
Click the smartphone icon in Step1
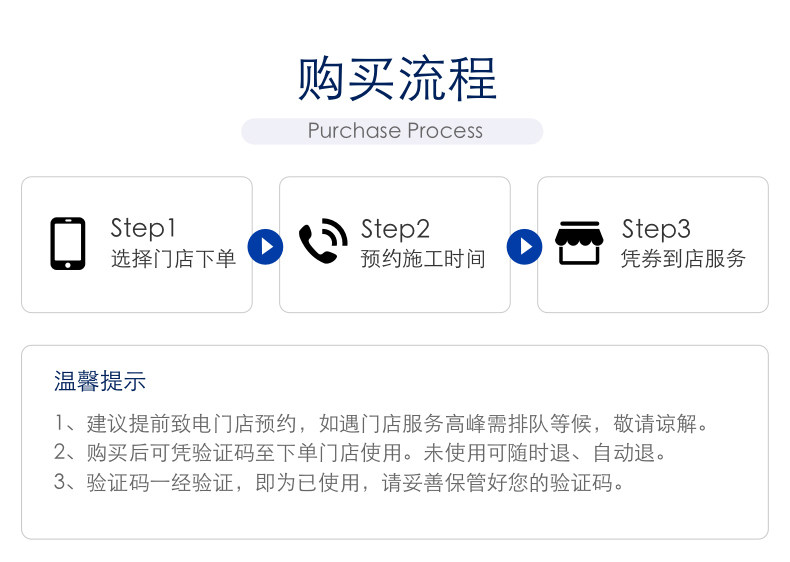68,243
